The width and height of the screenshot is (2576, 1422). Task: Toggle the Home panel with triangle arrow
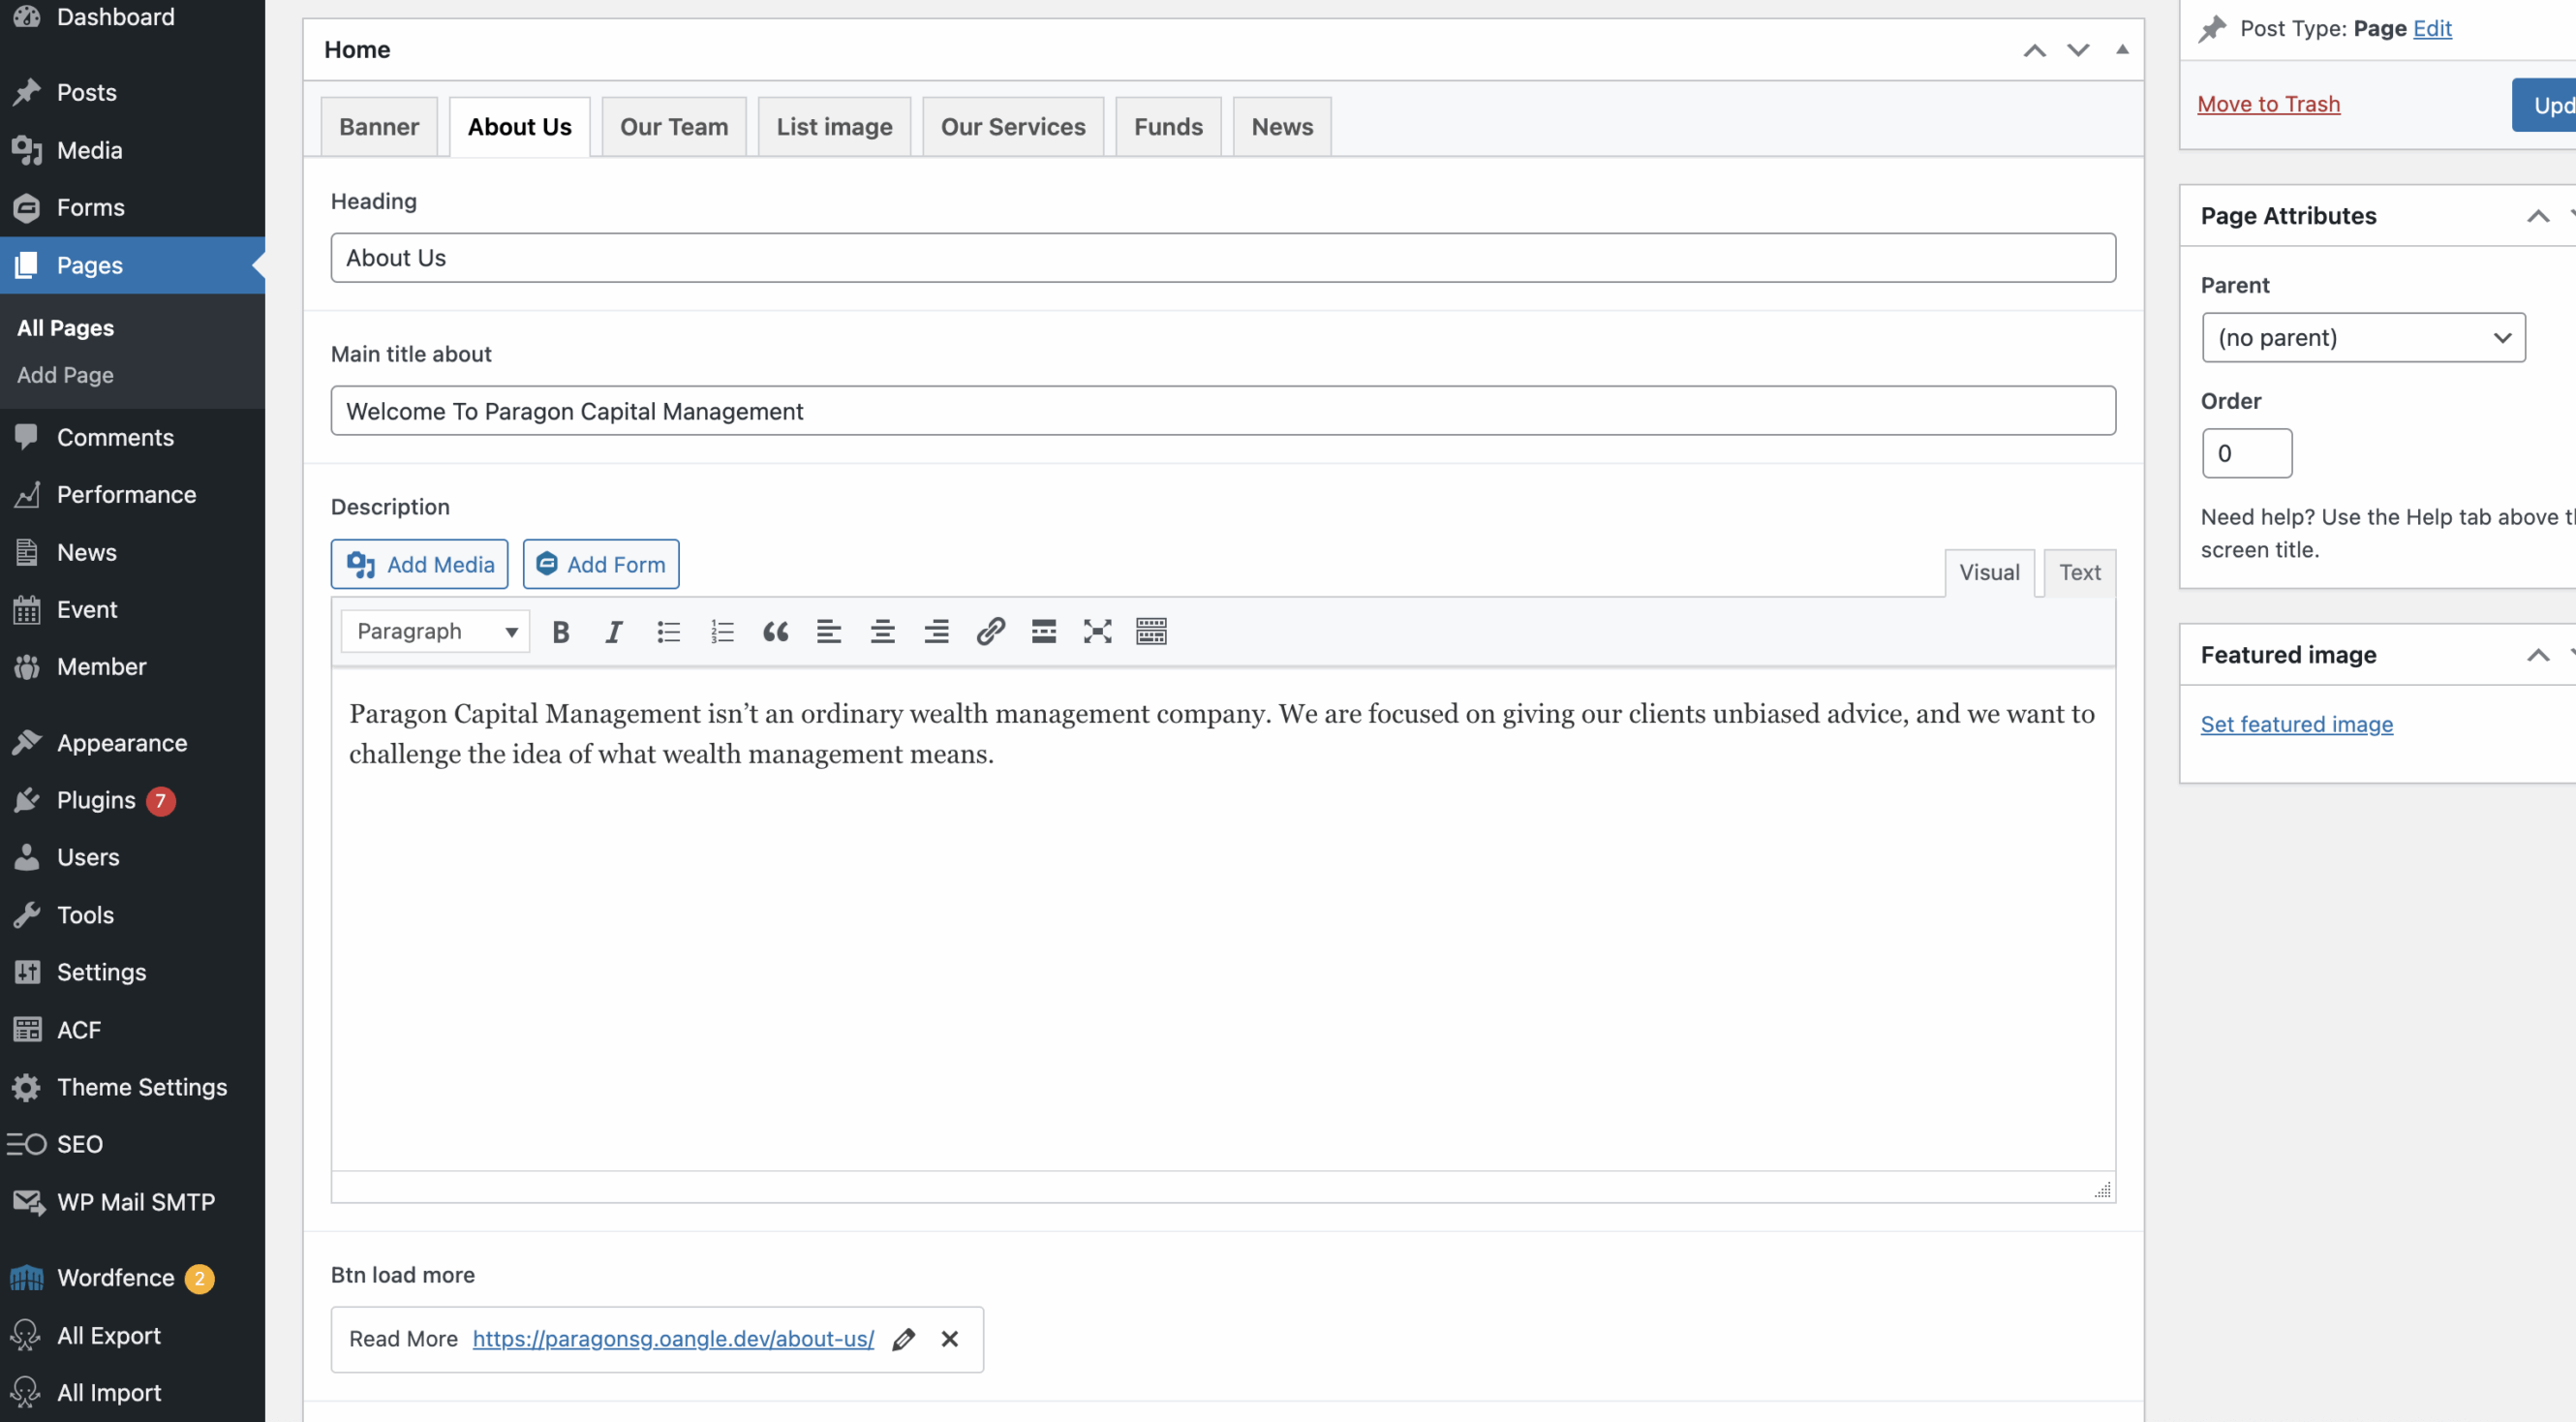[x=2122, y=49]
